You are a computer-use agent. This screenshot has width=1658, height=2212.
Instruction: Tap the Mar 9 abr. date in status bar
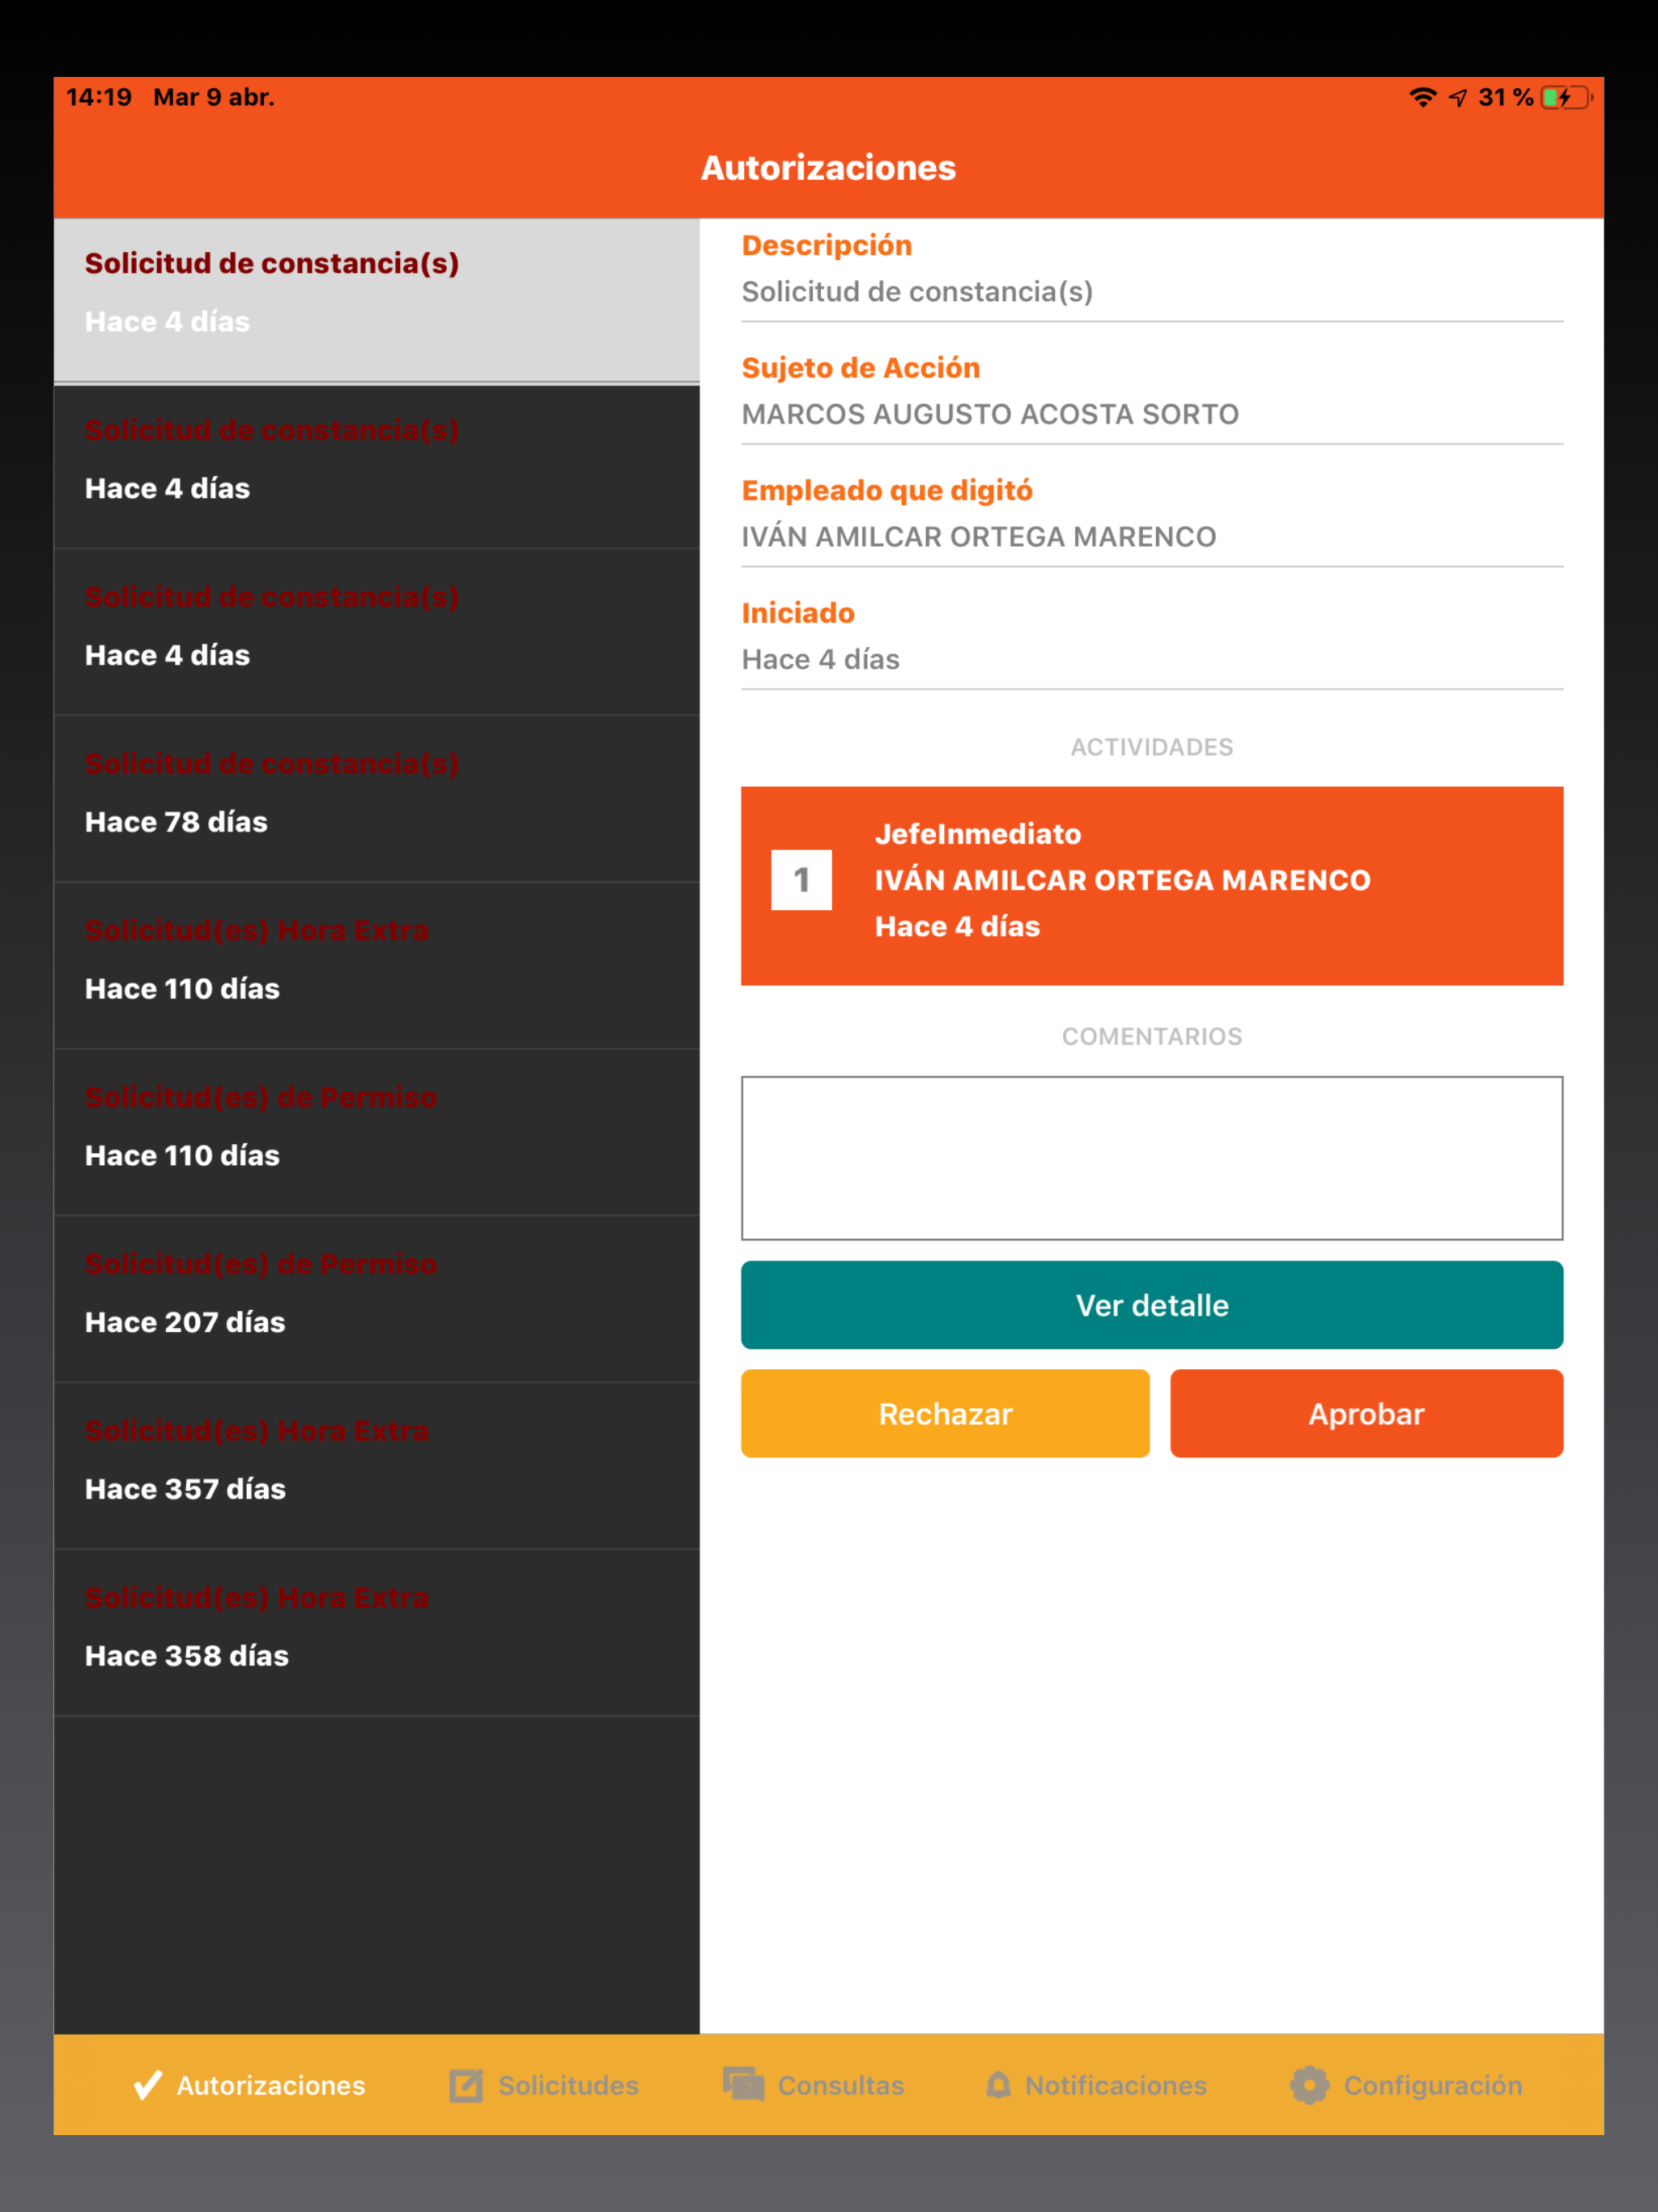214,97
